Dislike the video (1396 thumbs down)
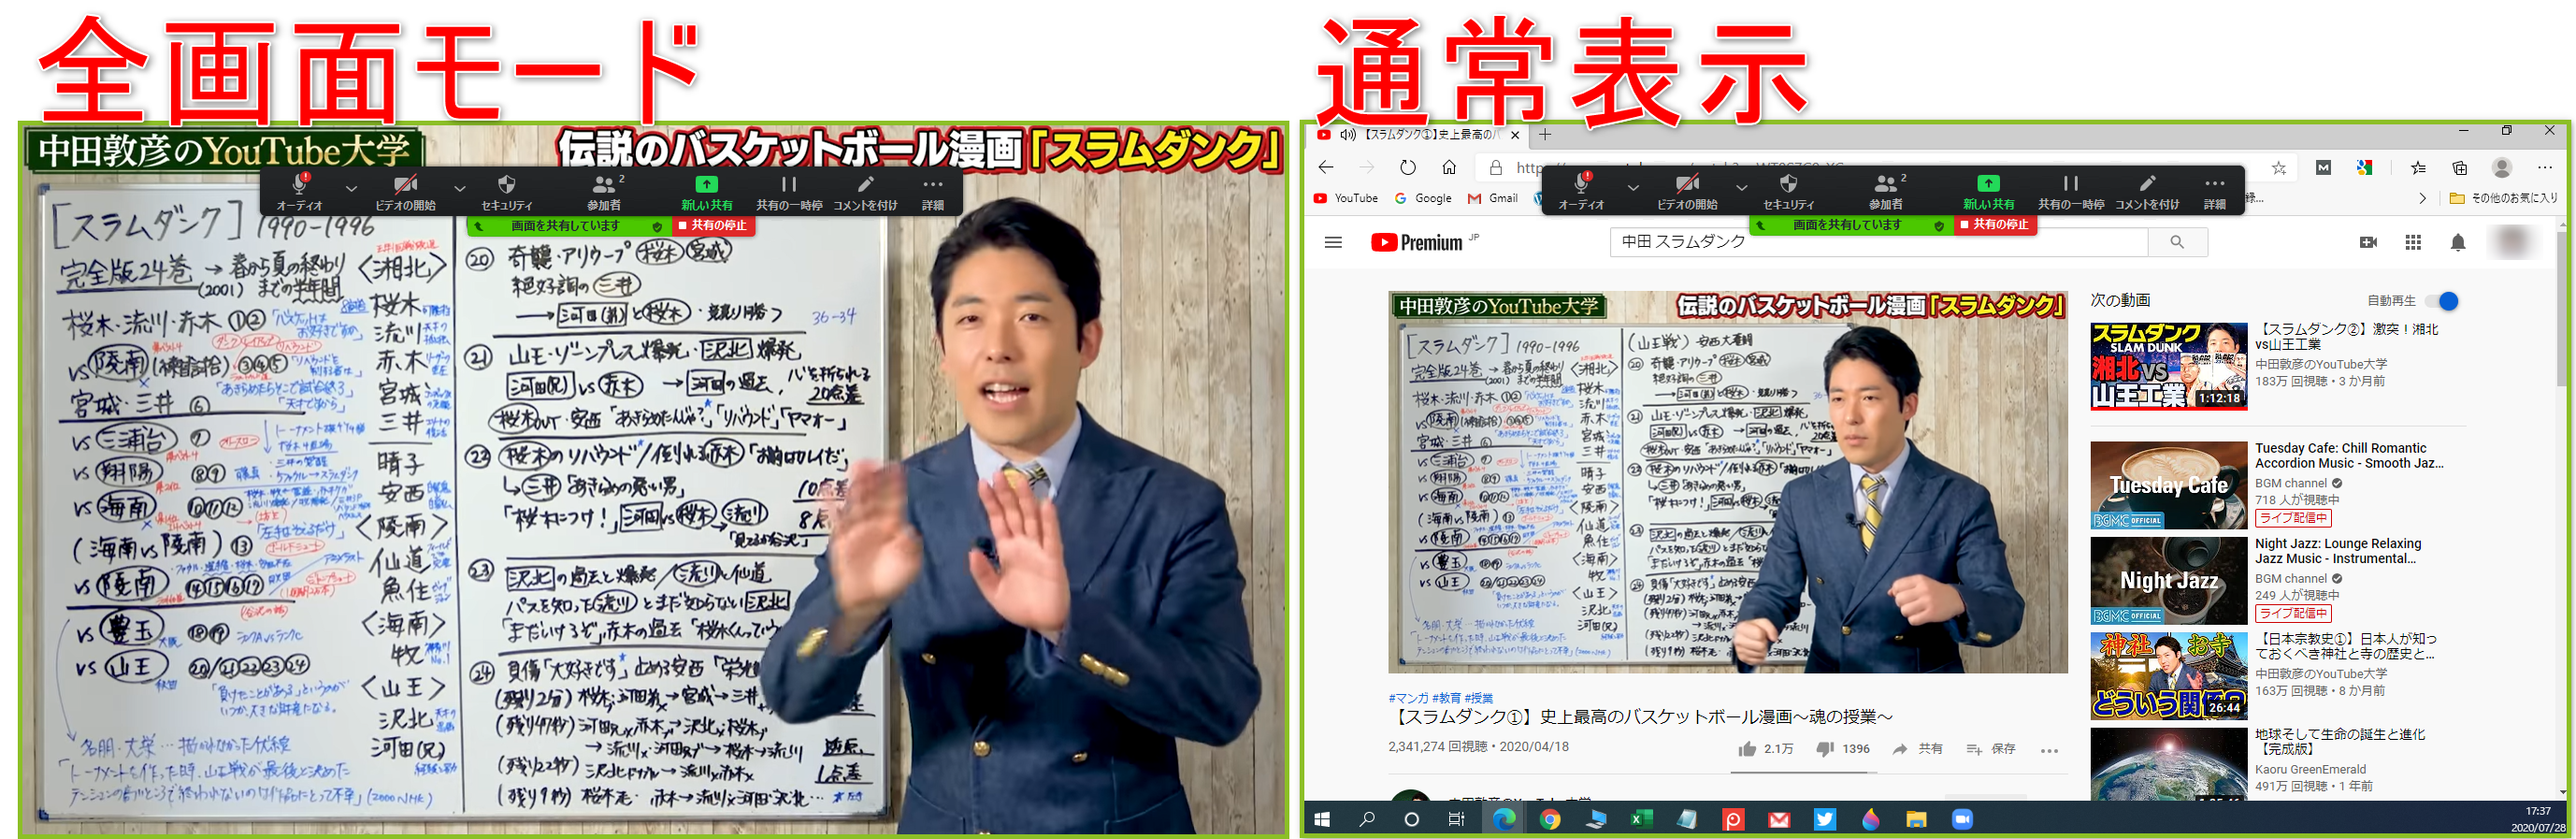The image size is (2576, 839). (x=1842, y=749)
